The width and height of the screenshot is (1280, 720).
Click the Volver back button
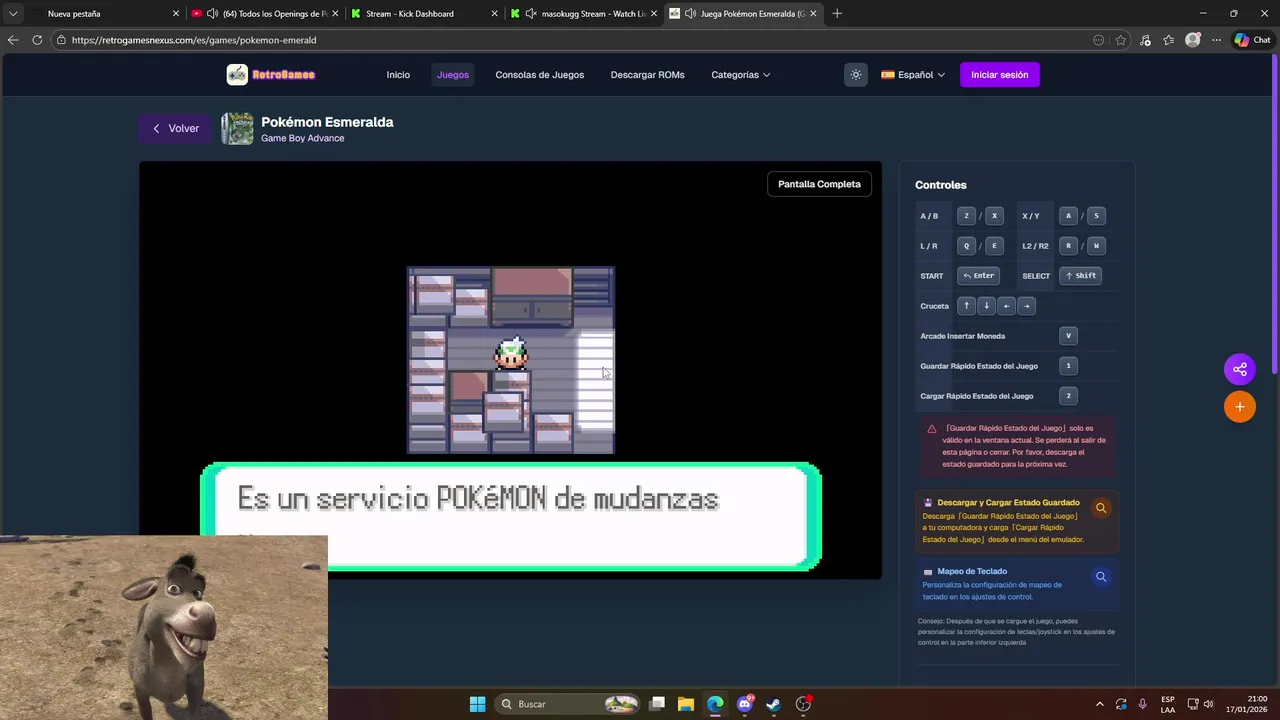(x=176, y=129)
